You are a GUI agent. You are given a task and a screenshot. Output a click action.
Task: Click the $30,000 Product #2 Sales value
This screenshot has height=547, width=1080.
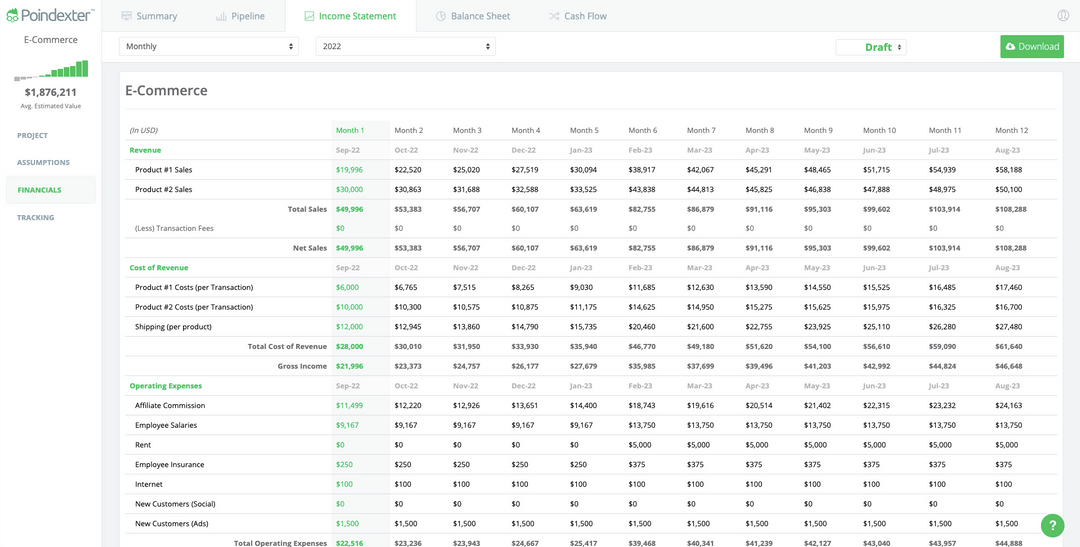point(349,189)
